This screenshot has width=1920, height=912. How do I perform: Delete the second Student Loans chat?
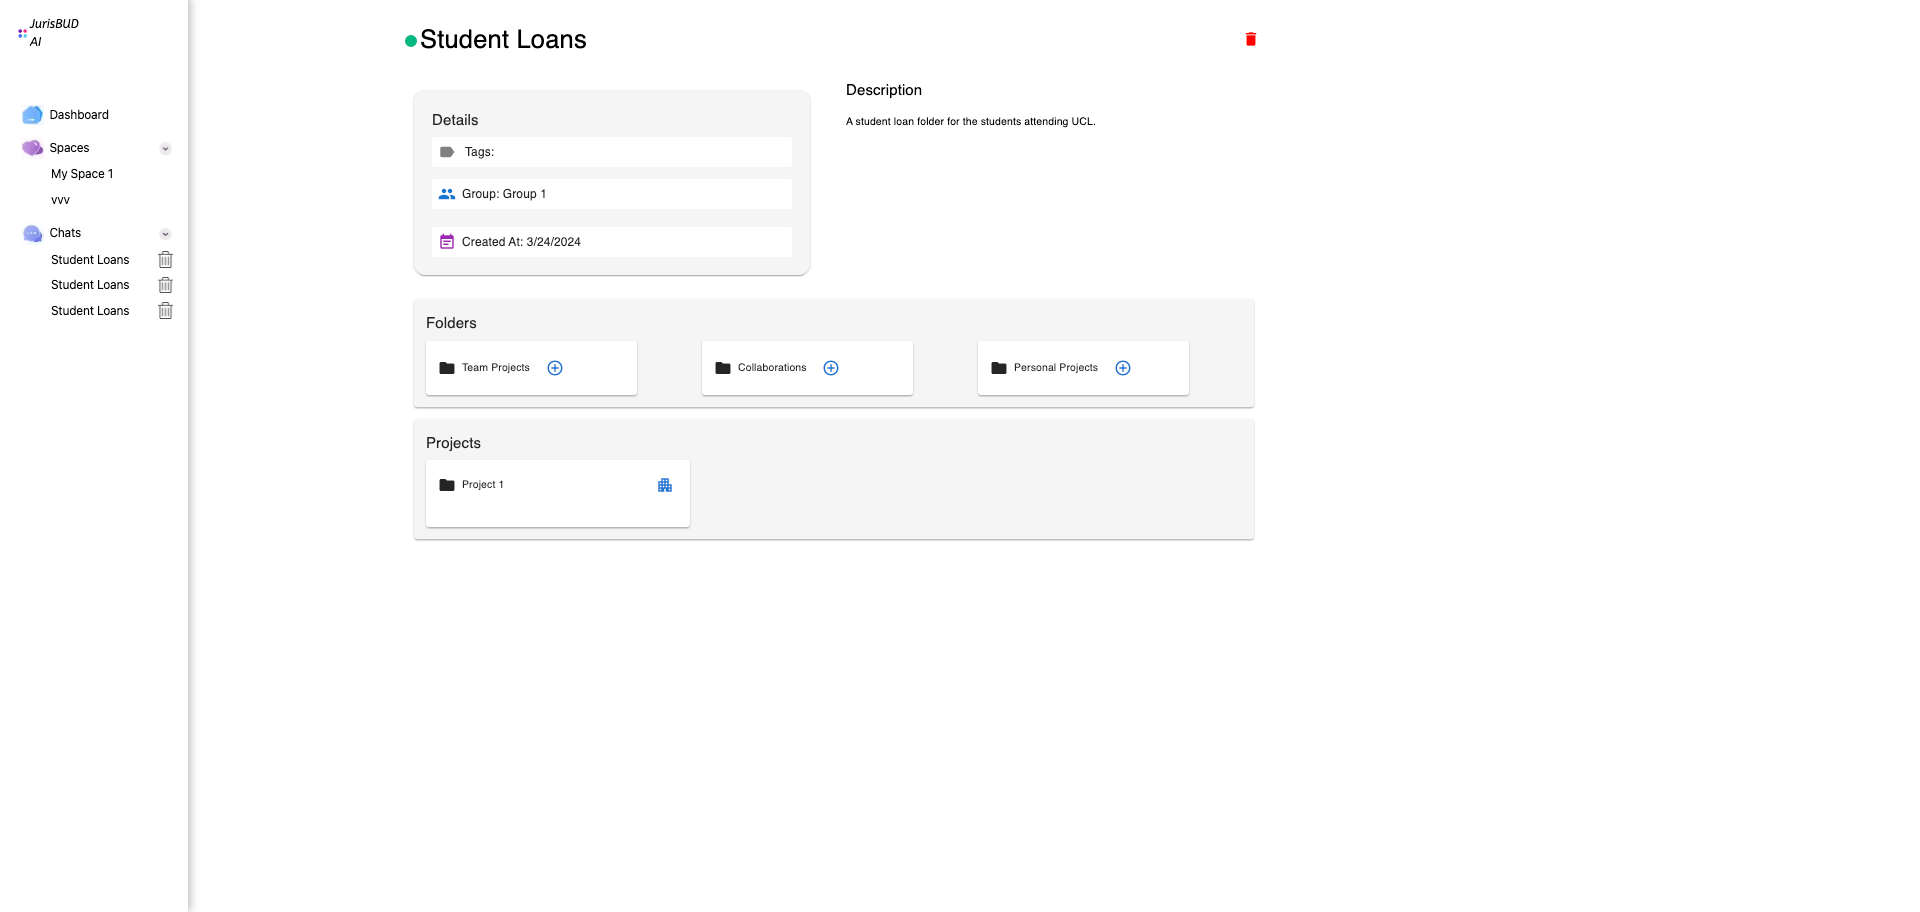[x=166, y=285]
